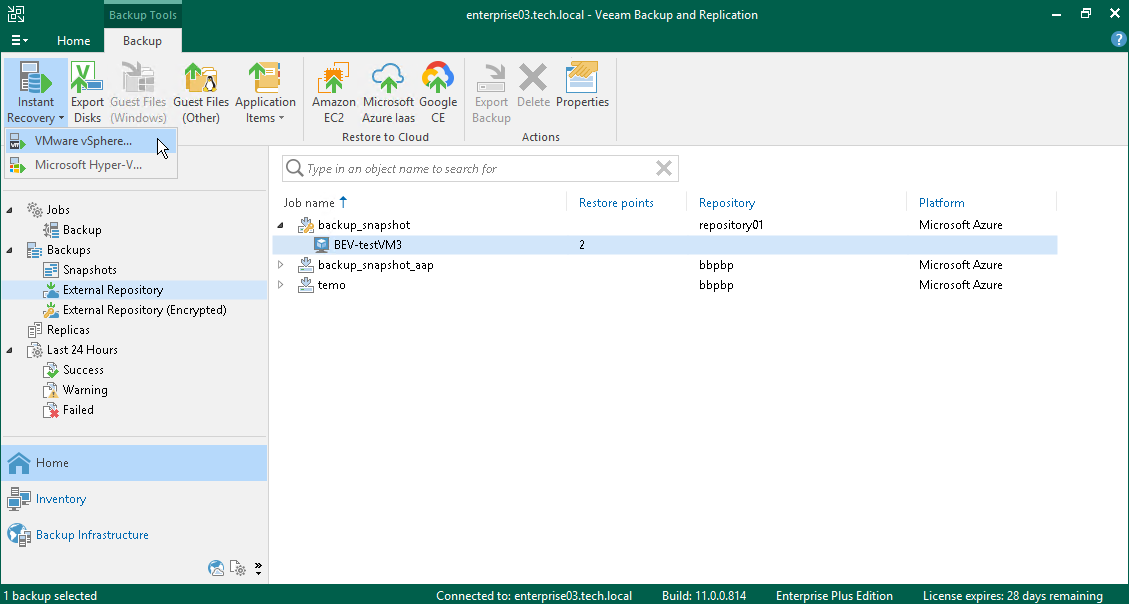Open Guest Files (Other) restore
The width and height of the screenshot is (1129, 604).
201,93
